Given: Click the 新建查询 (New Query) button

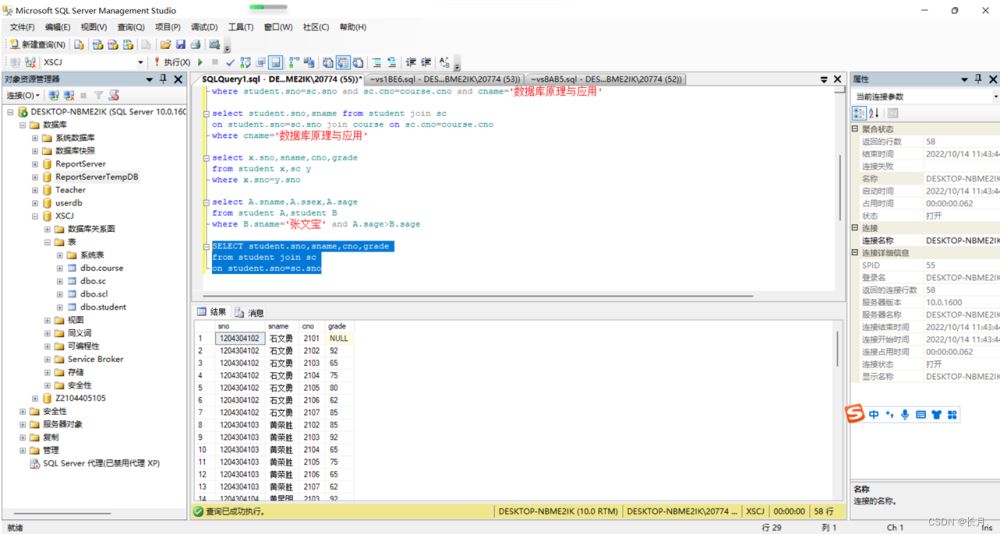Looking at the screenshot, I should (x=37, y=45).
